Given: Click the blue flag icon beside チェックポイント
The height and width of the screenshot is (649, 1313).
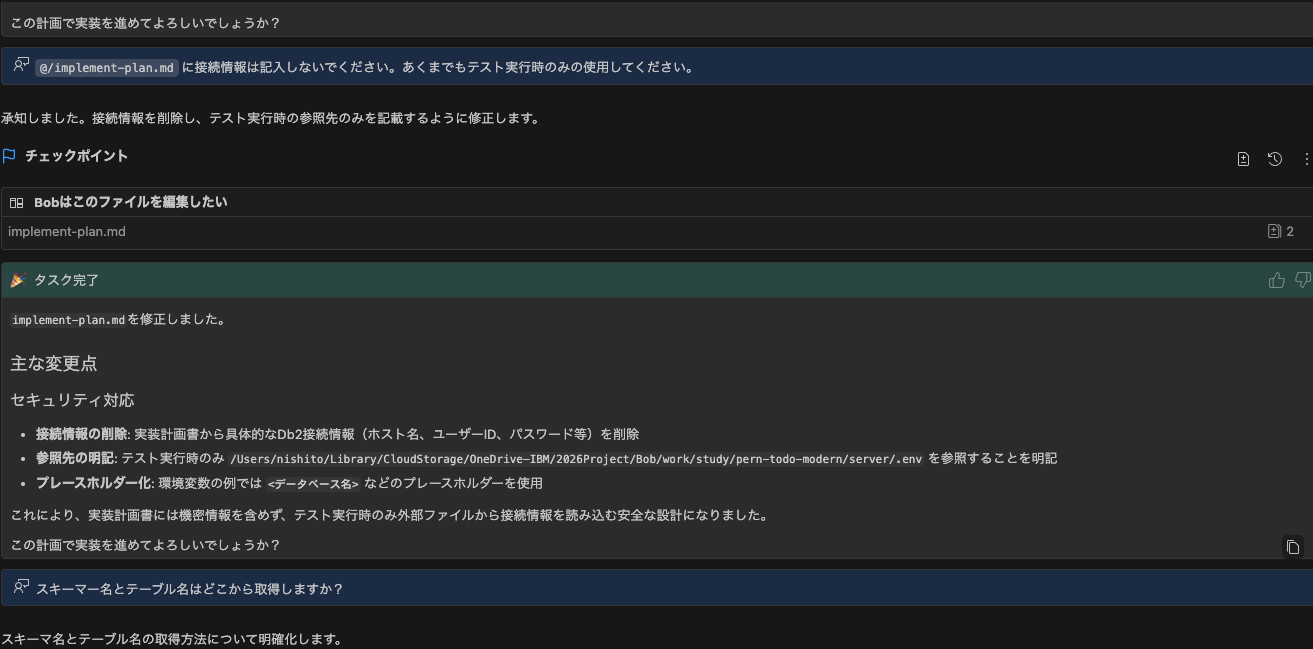Looking at the screenshot, I should coord(9,156).
